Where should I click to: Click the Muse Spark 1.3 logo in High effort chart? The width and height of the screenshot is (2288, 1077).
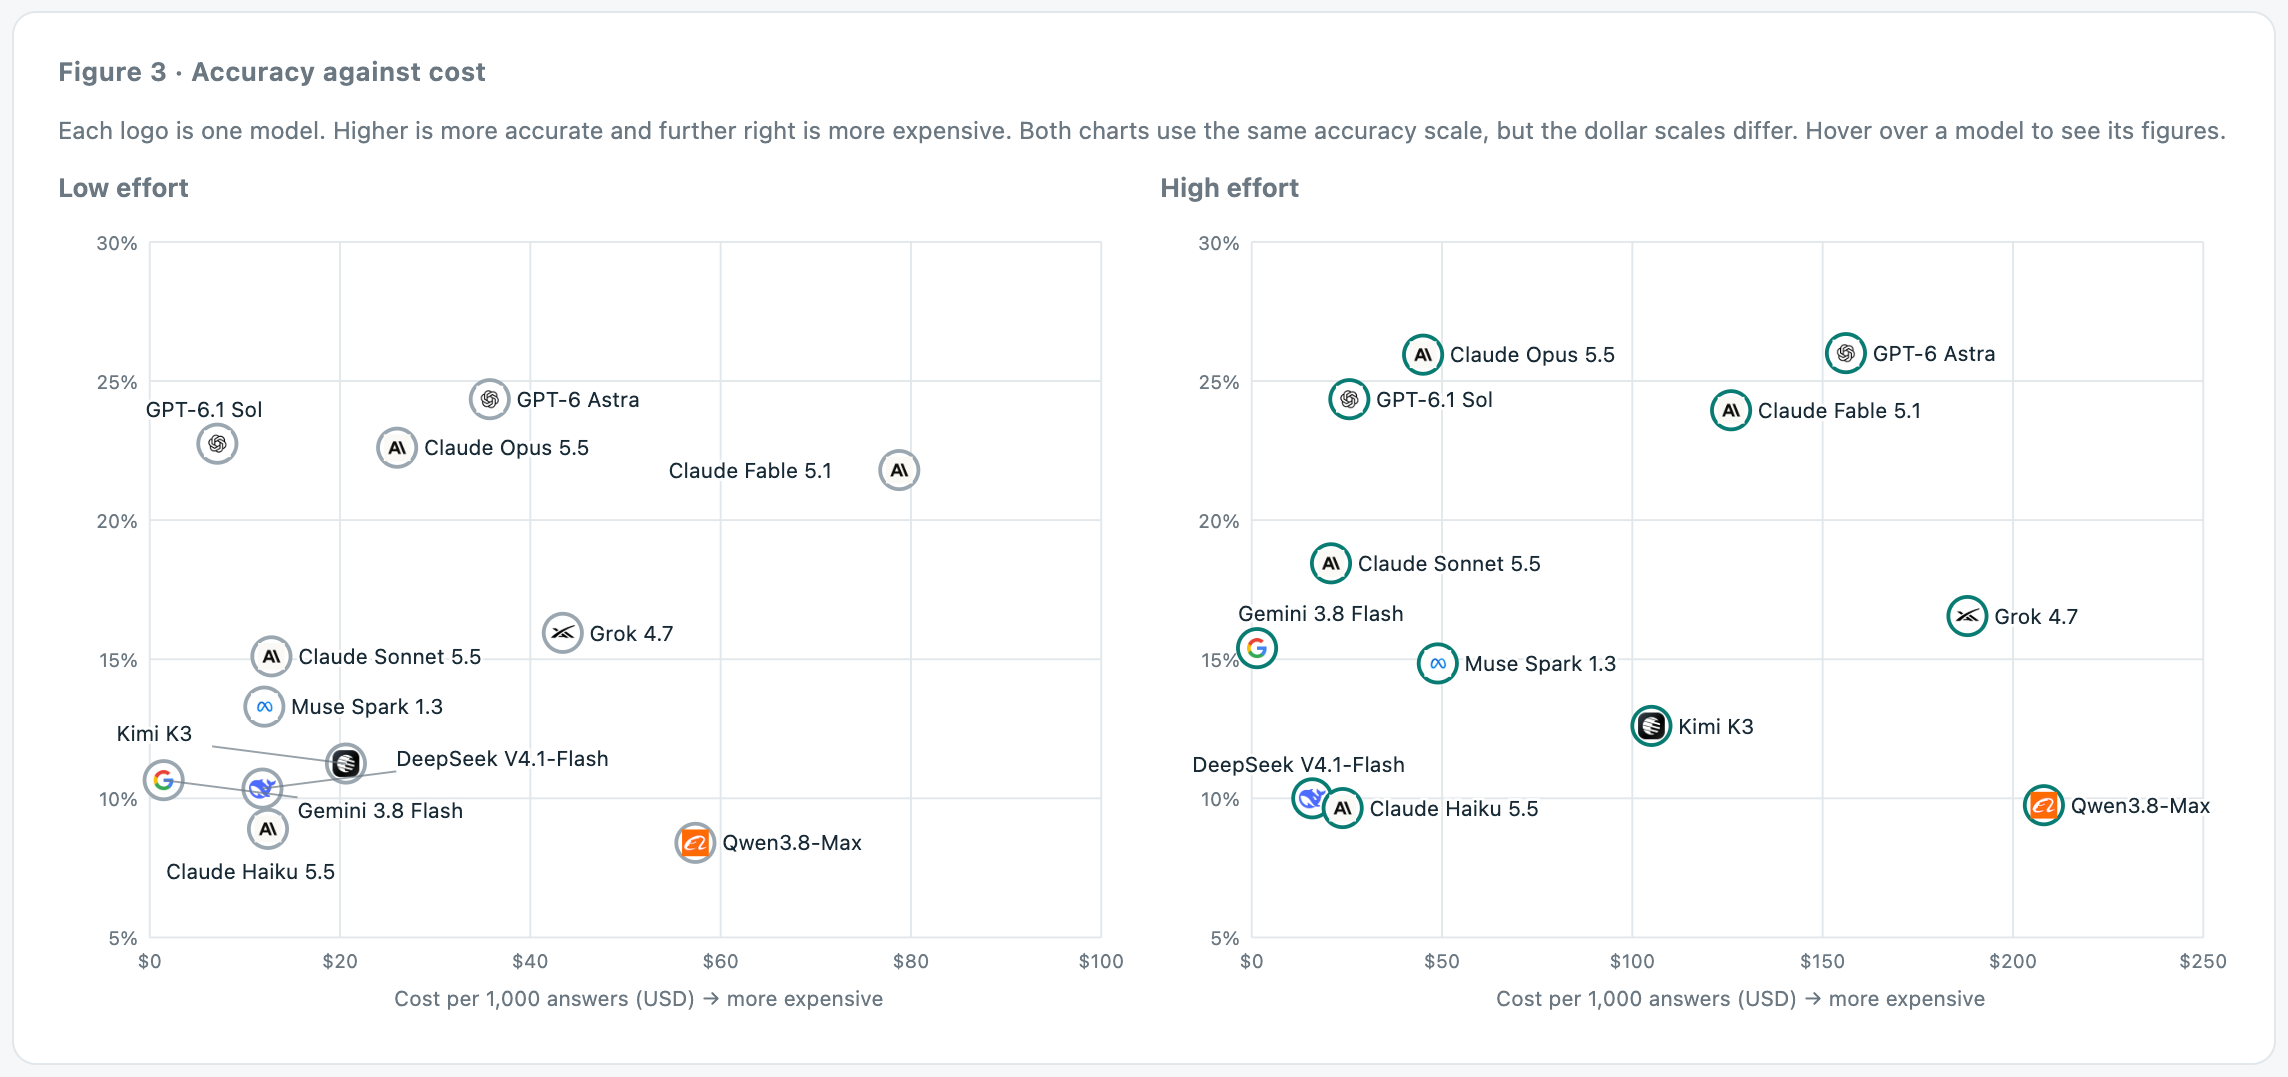point(1437,663)
